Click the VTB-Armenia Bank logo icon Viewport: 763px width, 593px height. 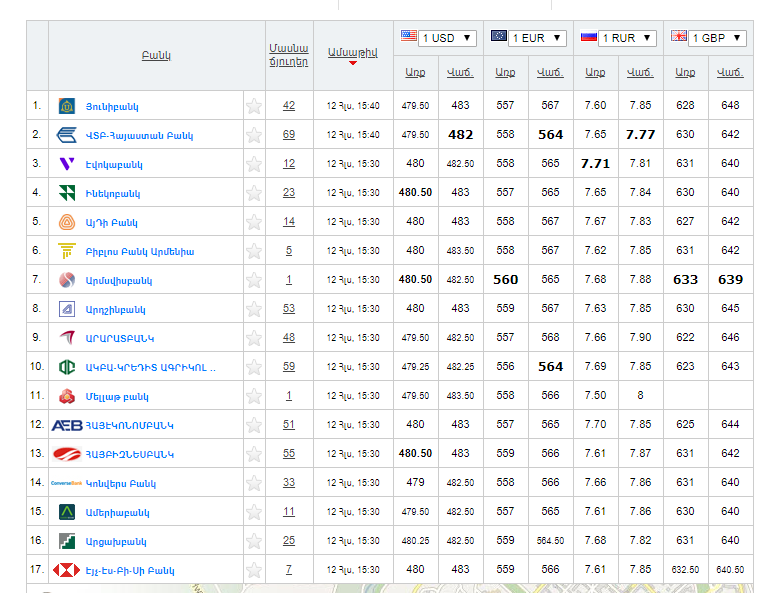coord(67,135)
